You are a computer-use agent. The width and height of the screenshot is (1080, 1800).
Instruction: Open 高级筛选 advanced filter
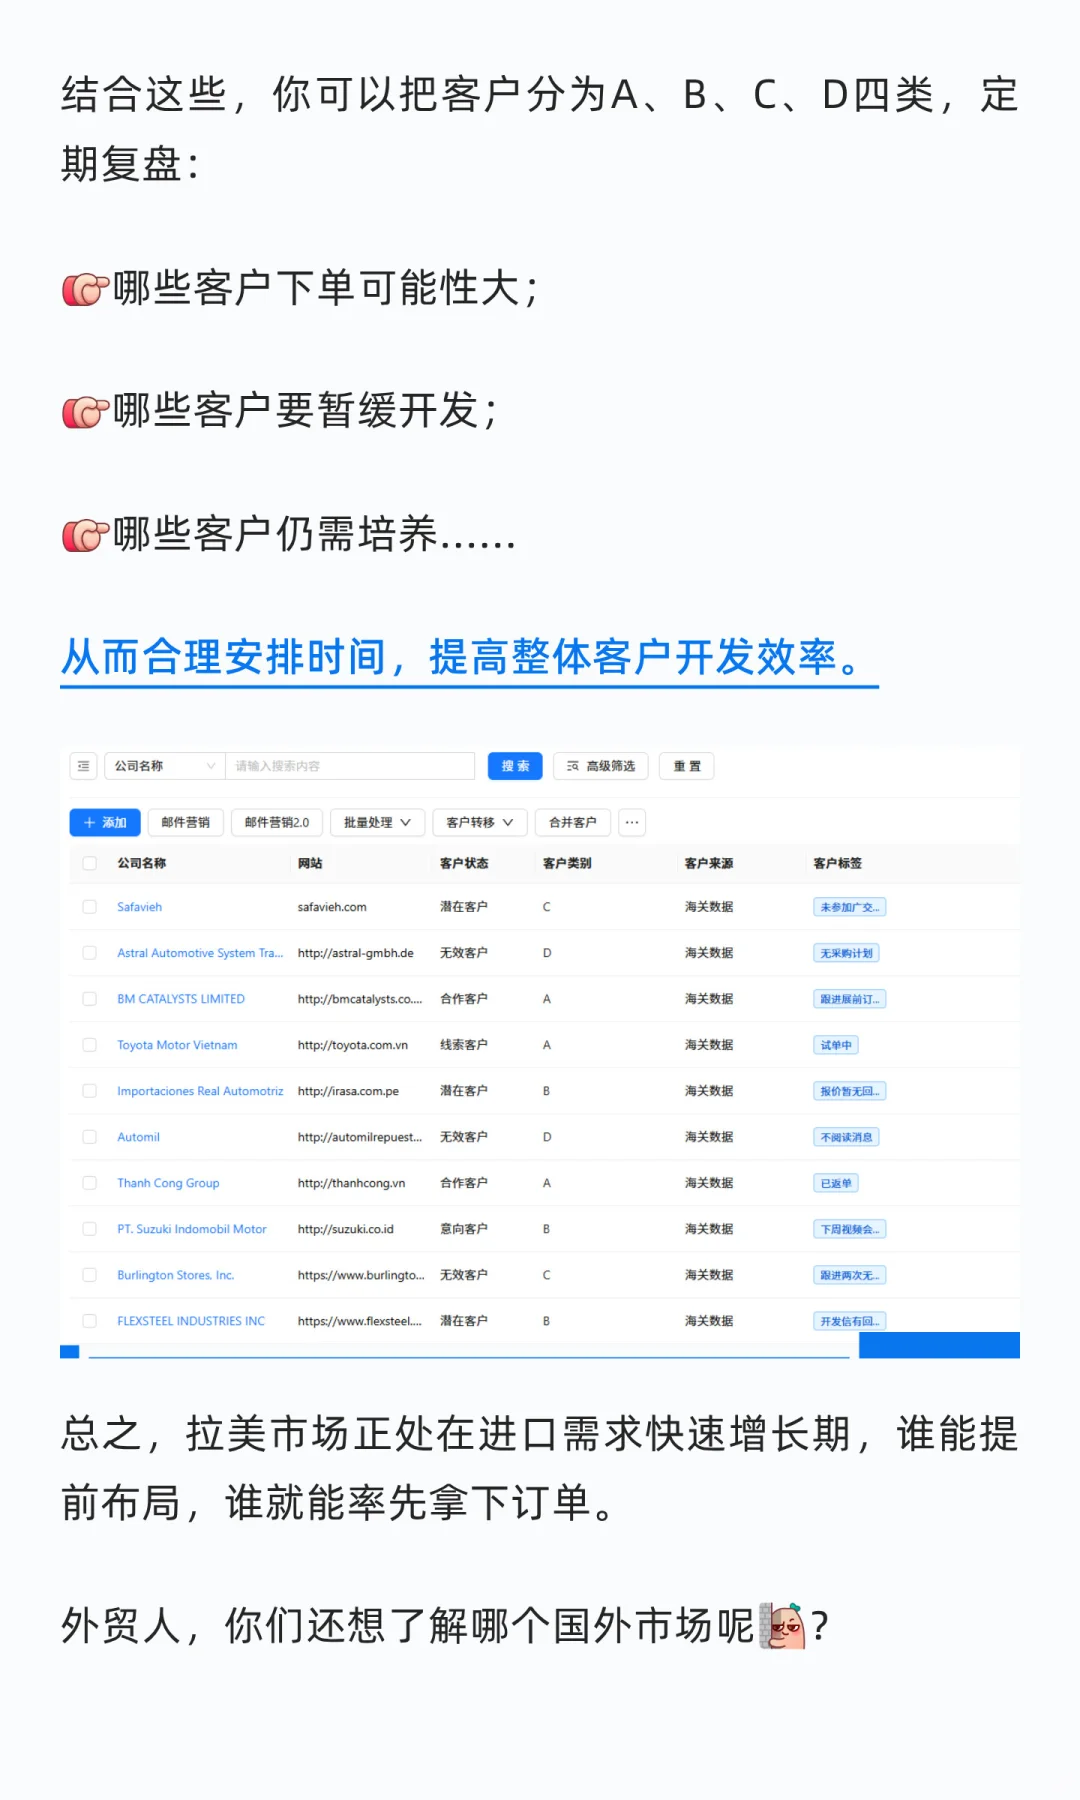coord(601,766)
